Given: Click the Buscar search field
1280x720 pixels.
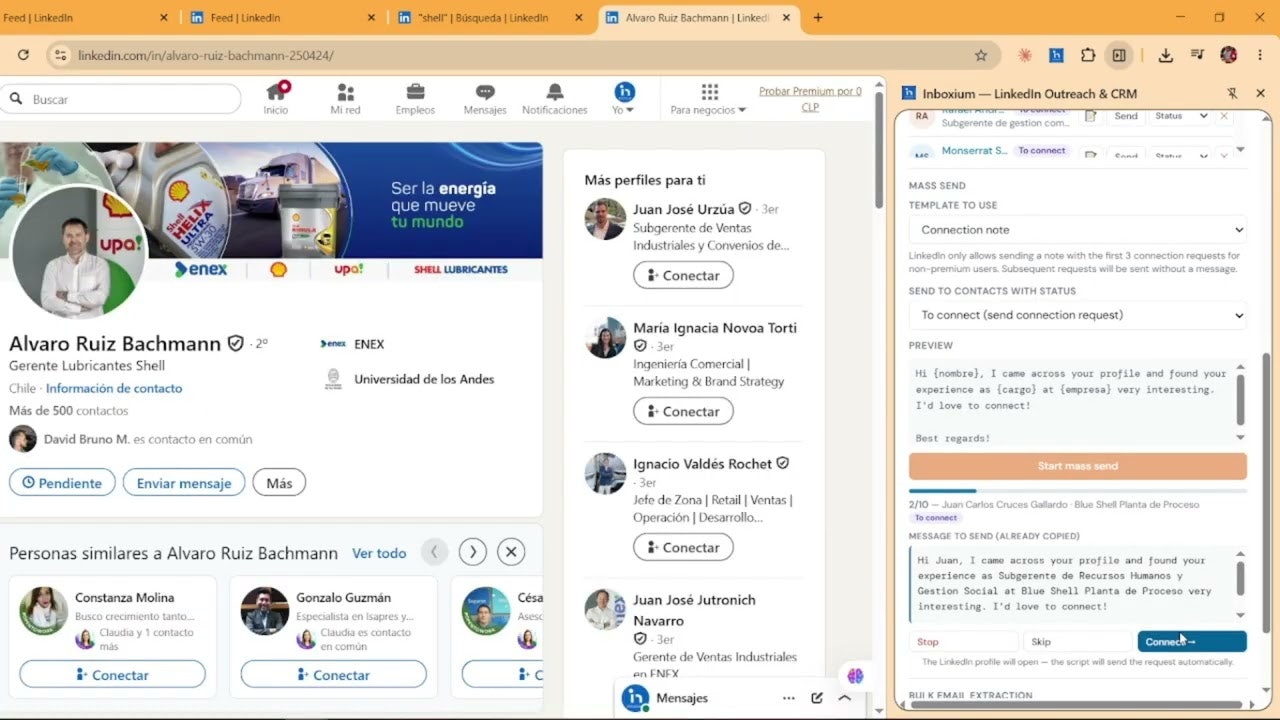Looking at the screenshot, I should click(x=121, y=99).
